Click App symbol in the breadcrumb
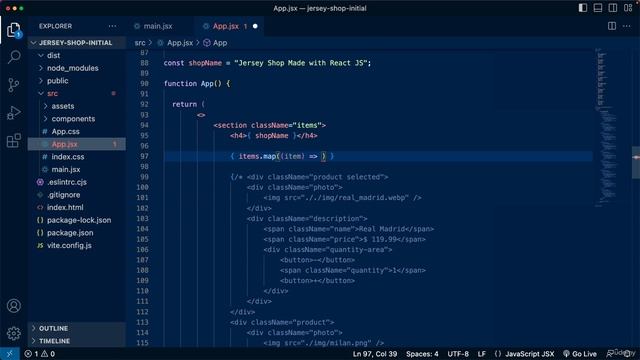Viewport: 640px width, 360px height. [x=220, y=43]
